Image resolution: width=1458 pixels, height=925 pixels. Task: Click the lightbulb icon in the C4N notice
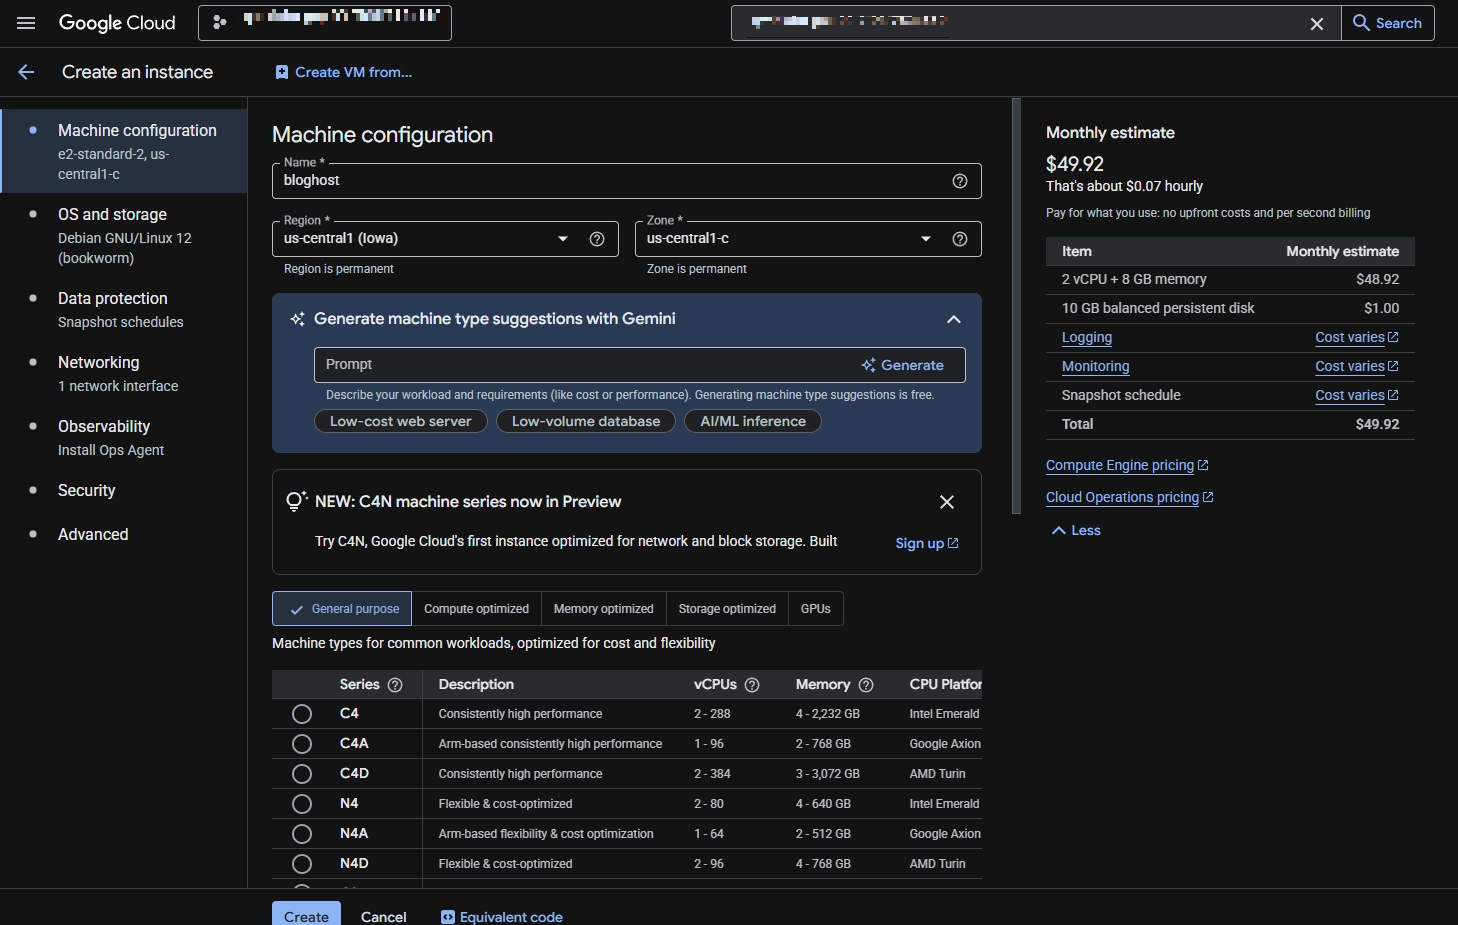[296, 501]
